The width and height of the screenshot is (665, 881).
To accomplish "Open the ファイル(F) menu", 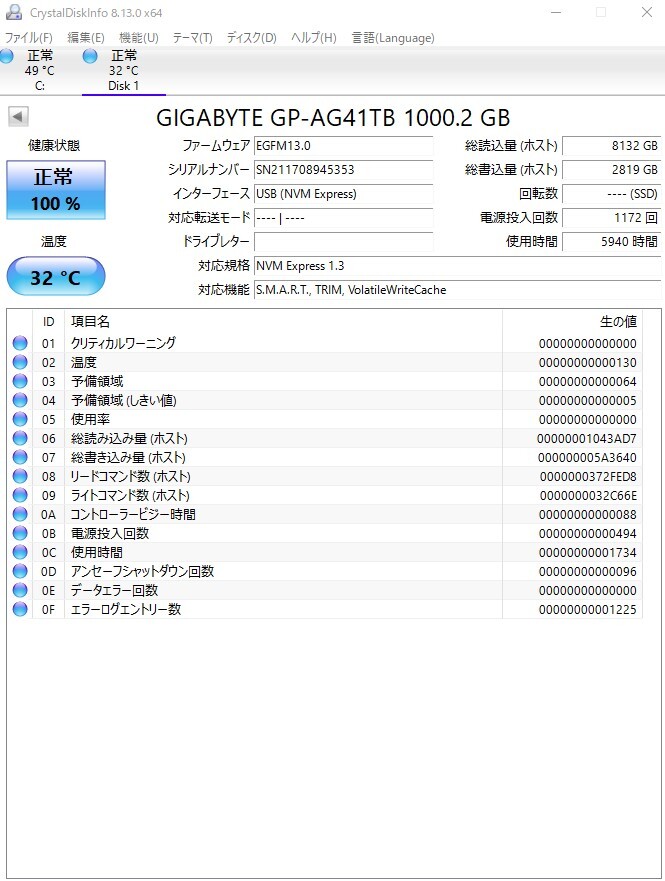I will point(29,38).
